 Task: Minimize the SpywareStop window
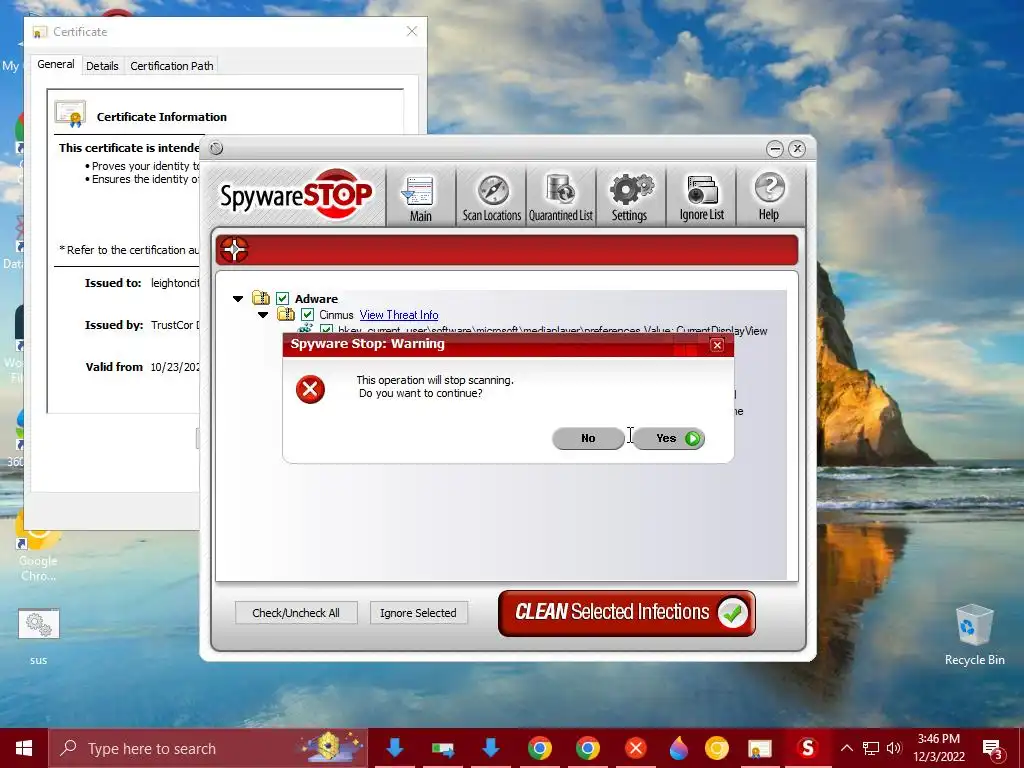tap(775, 149)
